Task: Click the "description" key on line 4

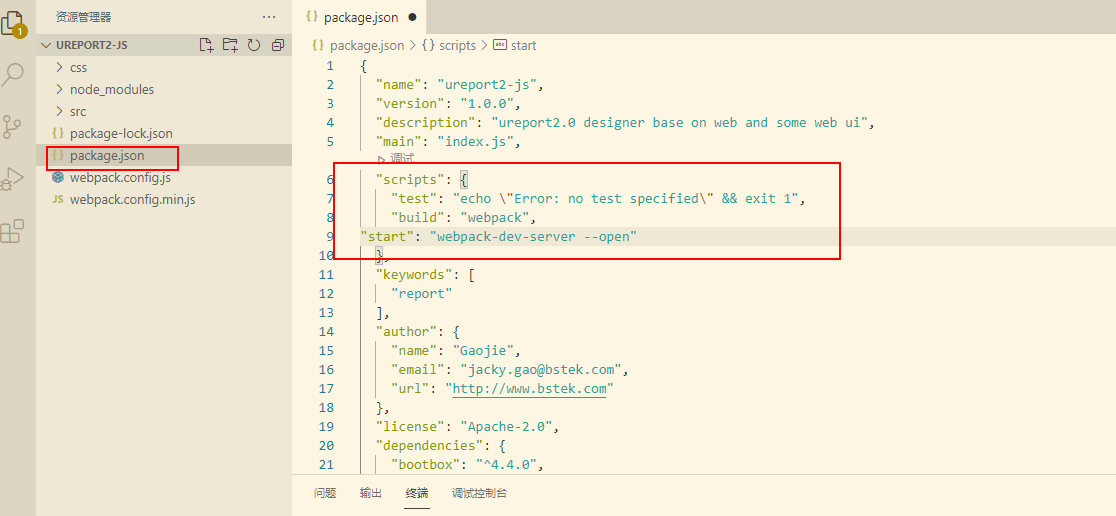Action: point(427,122)
